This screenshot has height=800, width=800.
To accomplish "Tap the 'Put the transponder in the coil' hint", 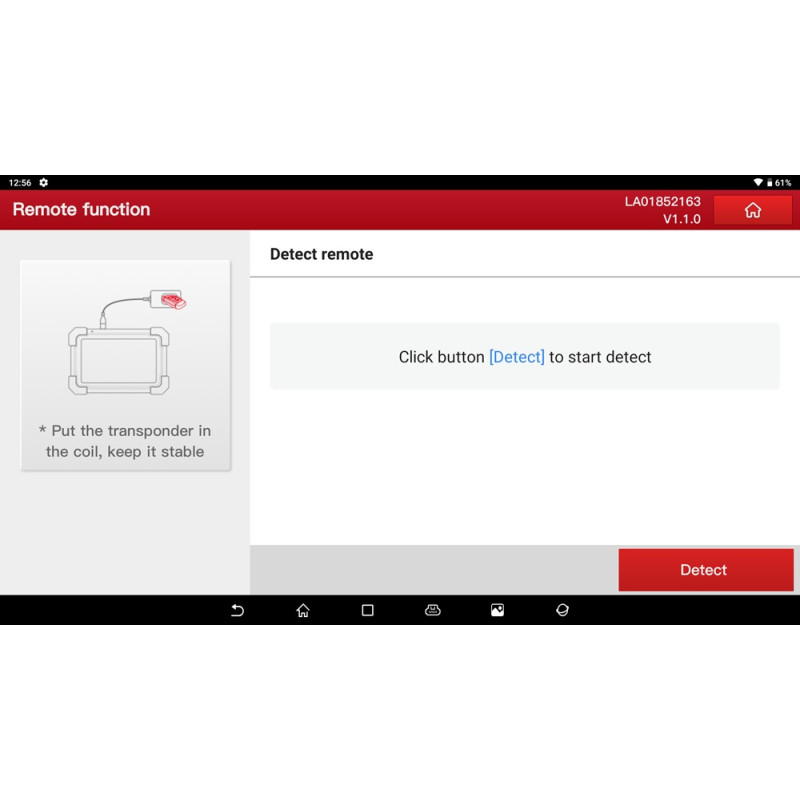I will [126, 441].
